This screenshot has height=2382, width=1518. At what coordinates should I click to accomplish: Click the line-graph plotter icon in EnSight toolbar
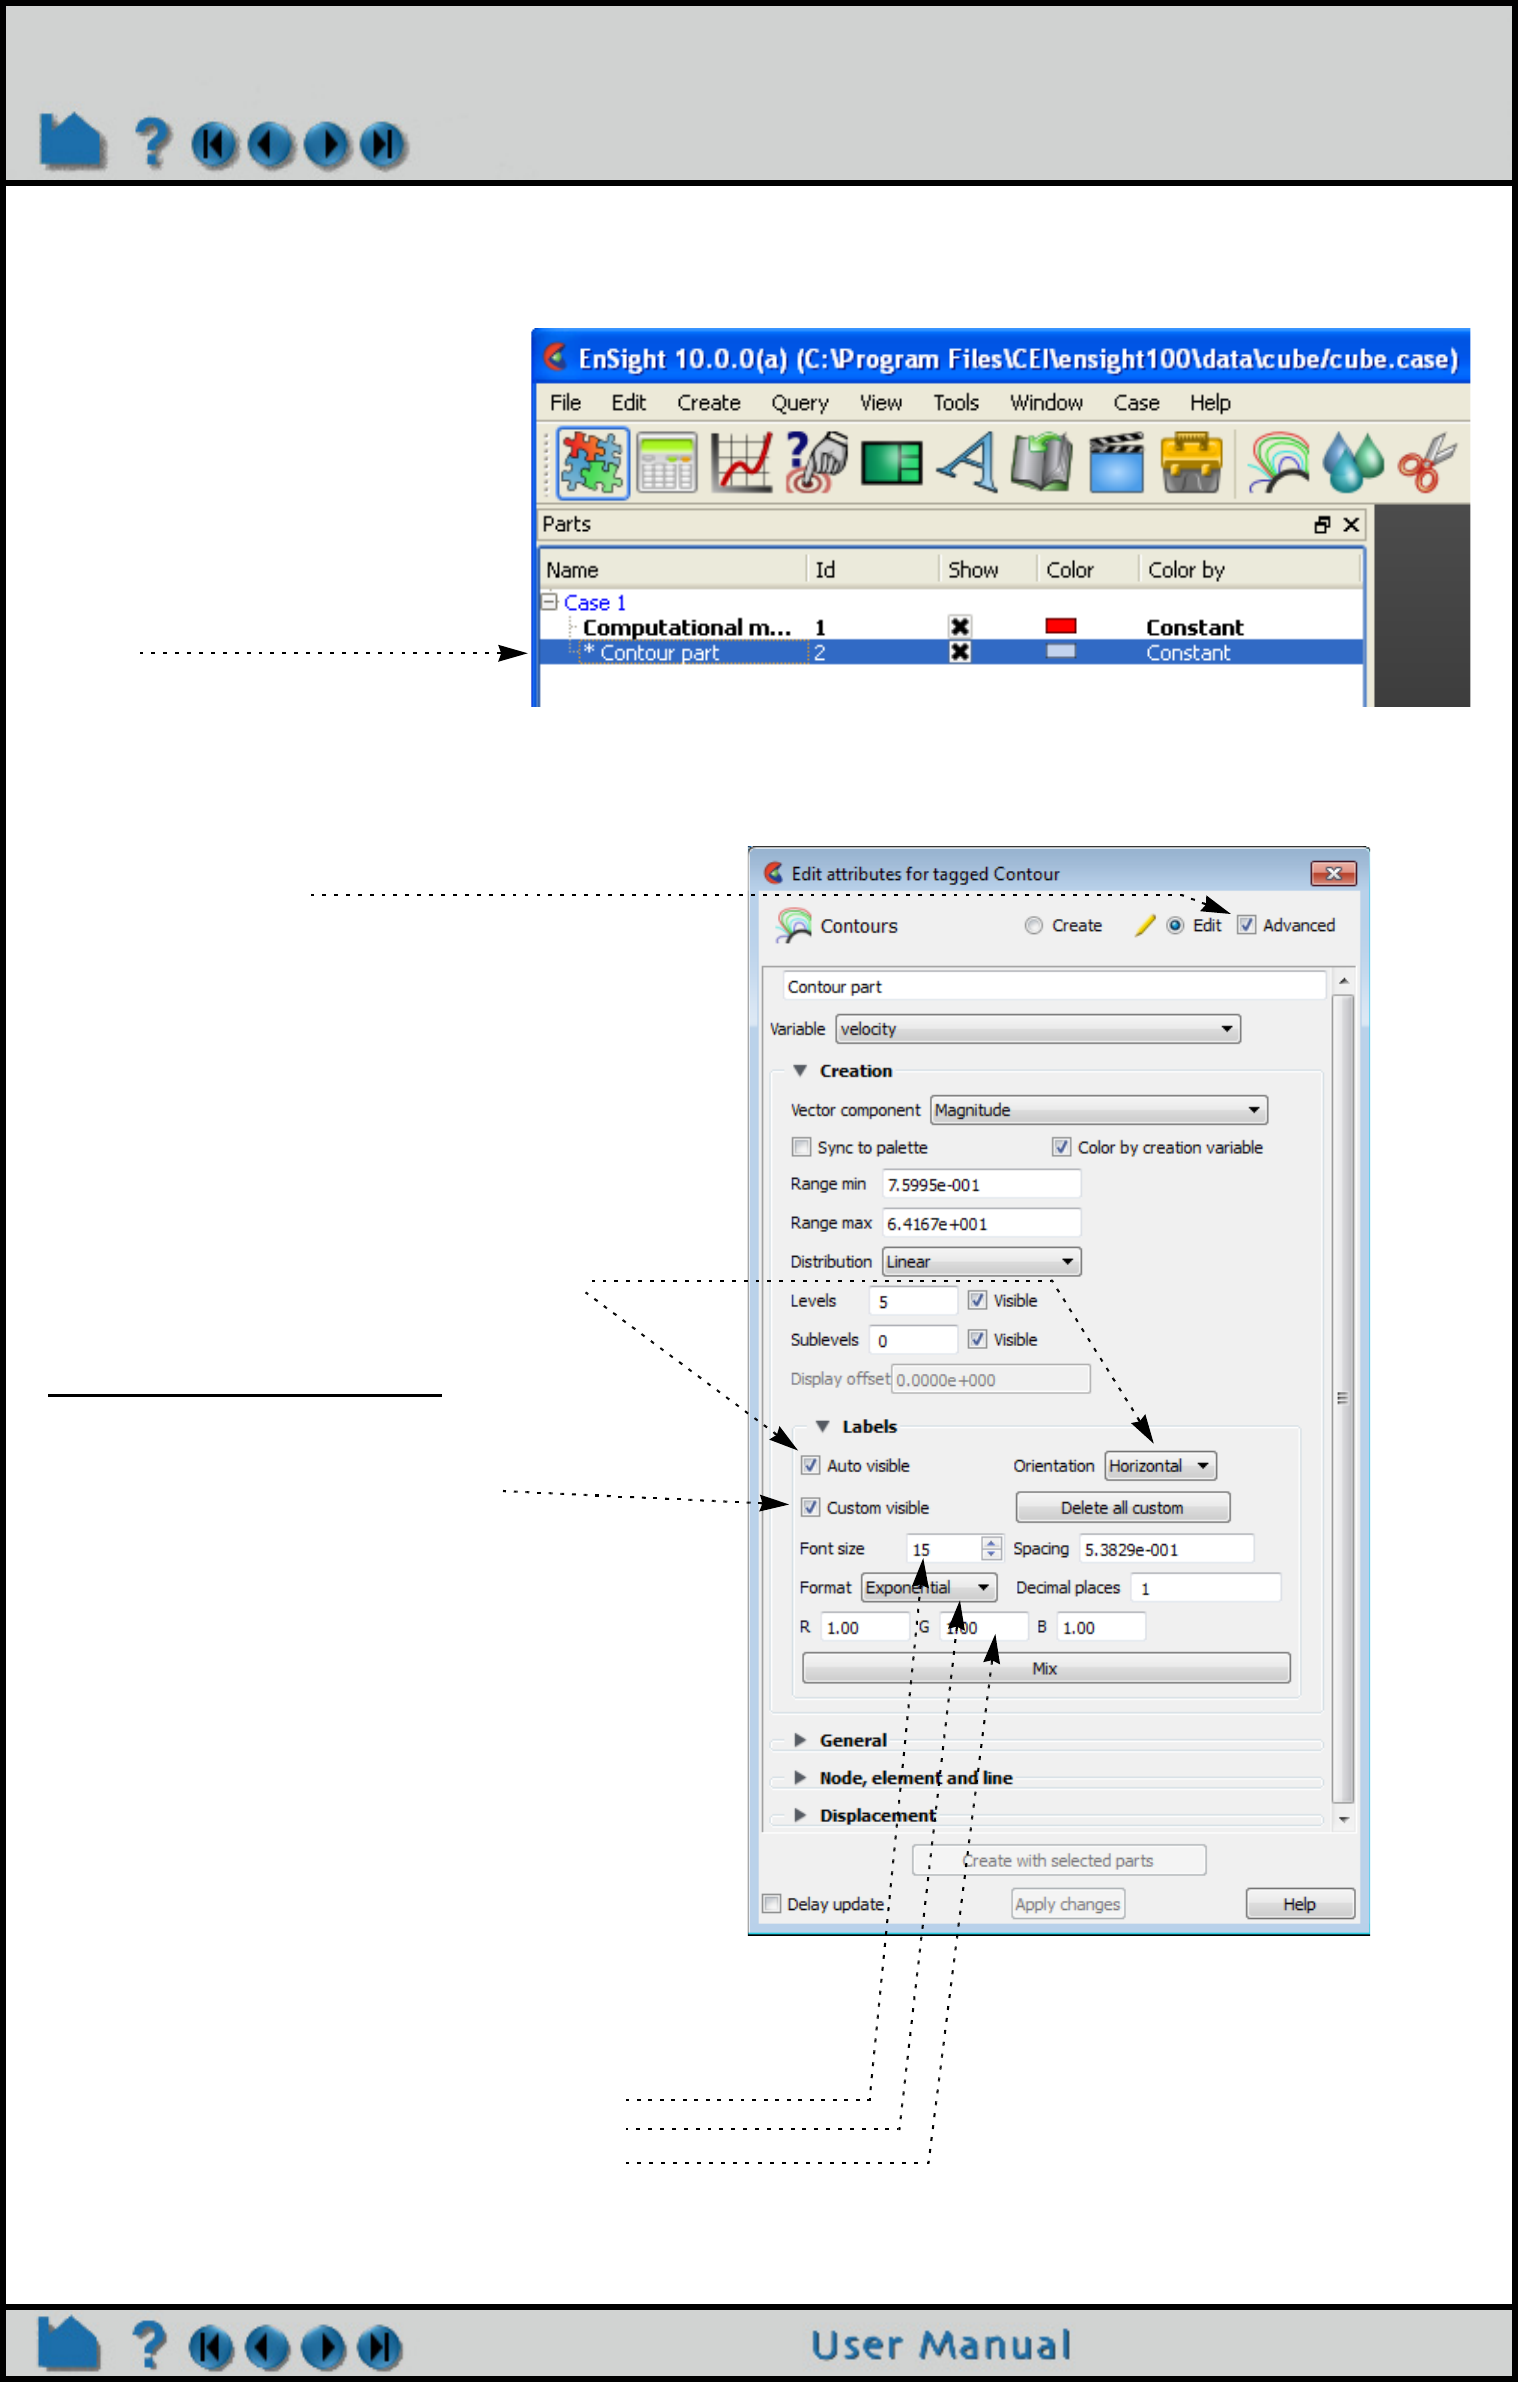coord(741,463)
